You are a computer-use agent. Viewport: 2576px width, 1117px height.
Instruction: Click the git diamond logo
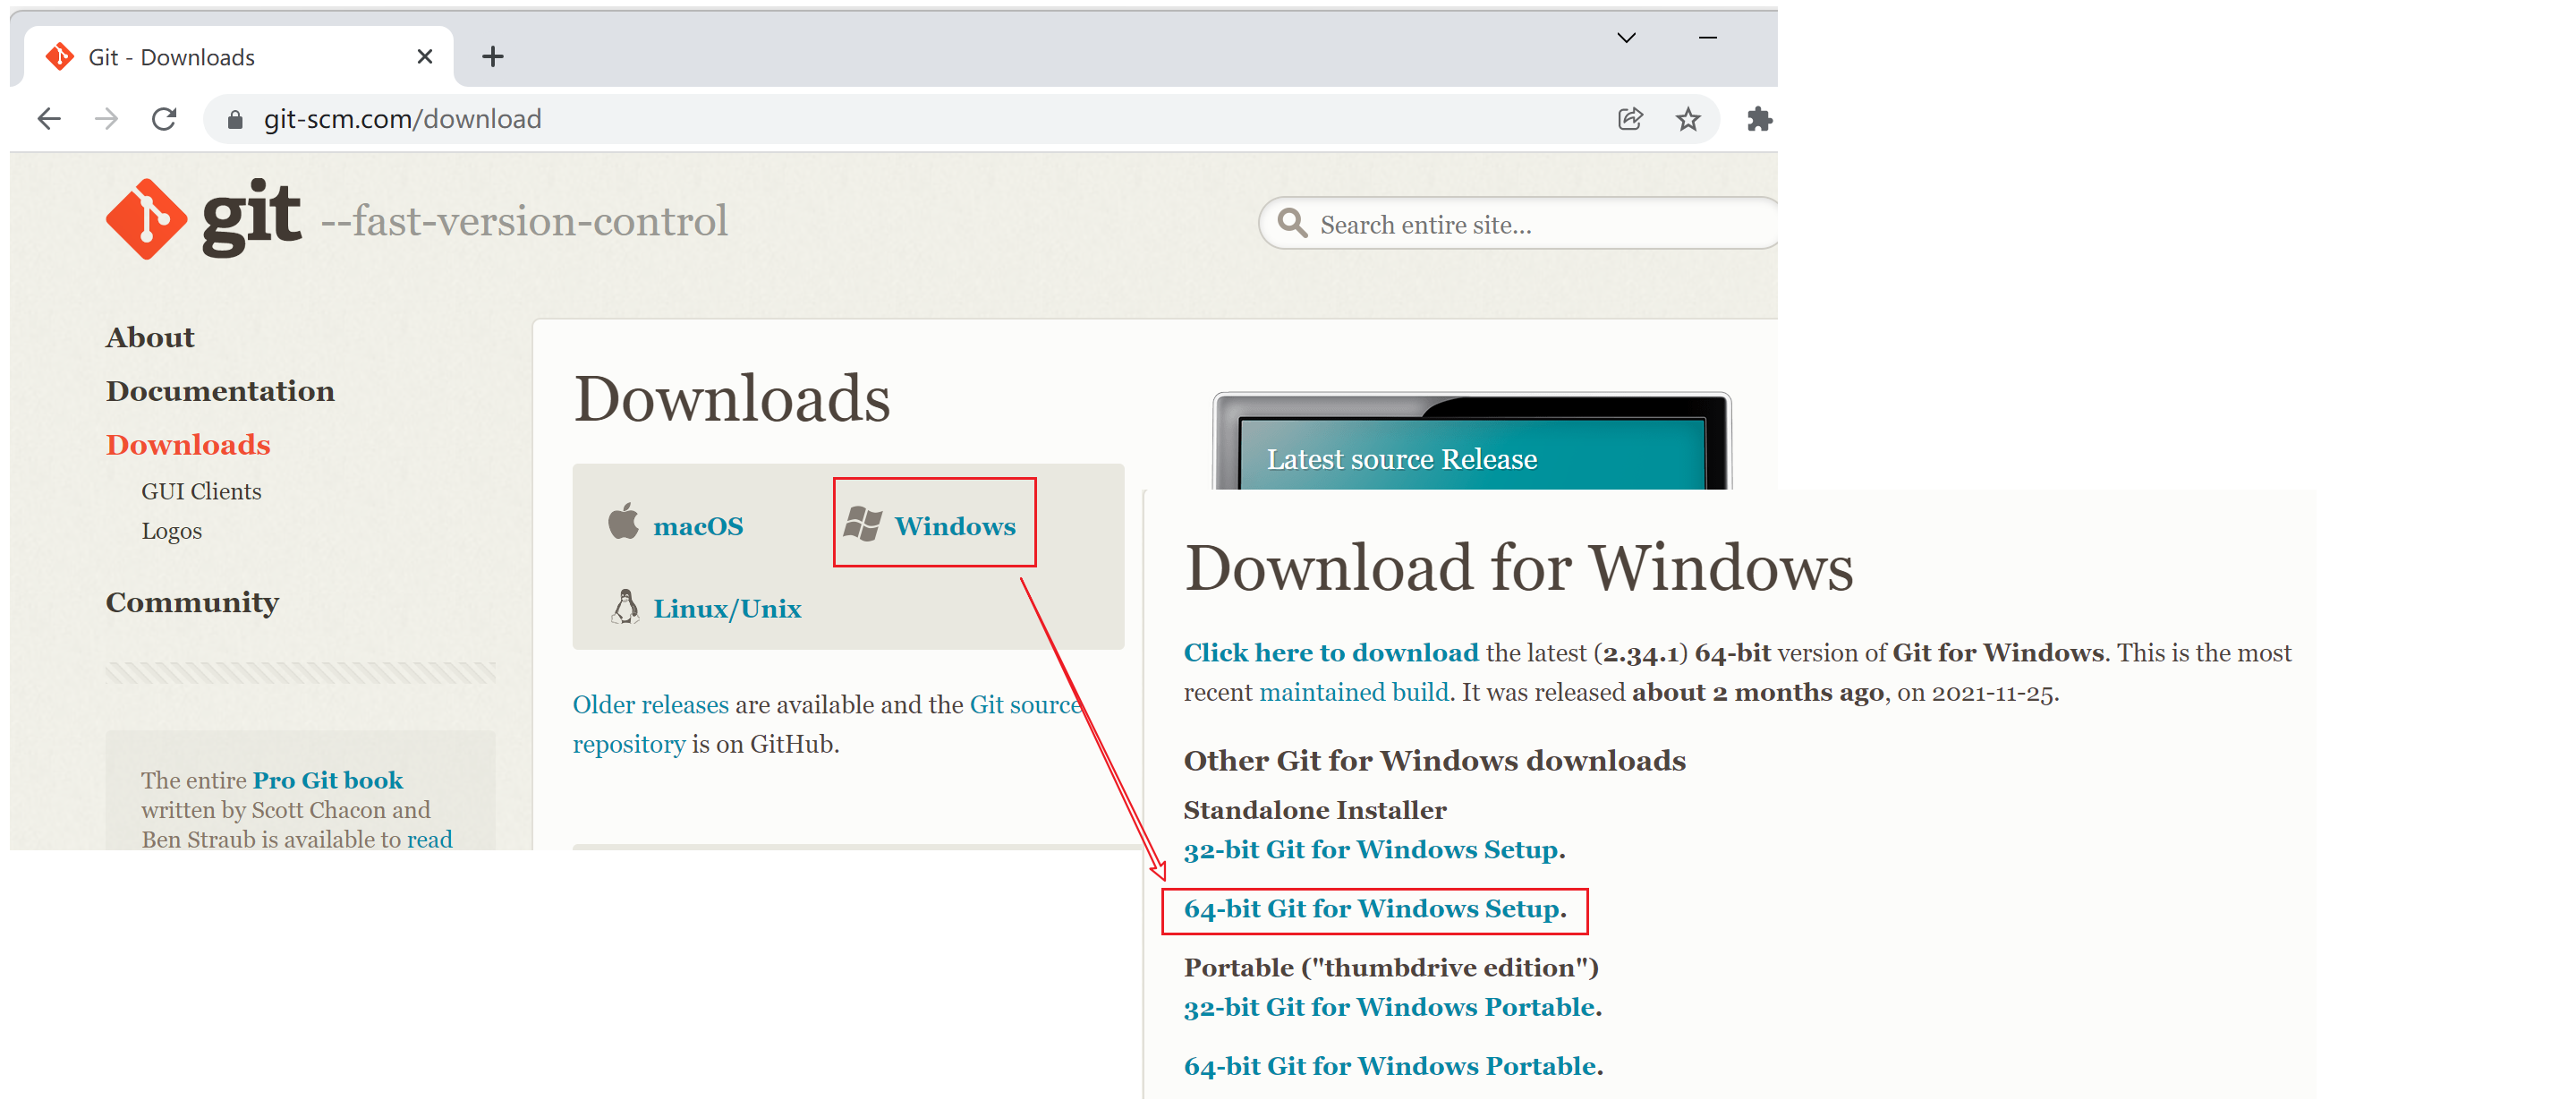146,219
